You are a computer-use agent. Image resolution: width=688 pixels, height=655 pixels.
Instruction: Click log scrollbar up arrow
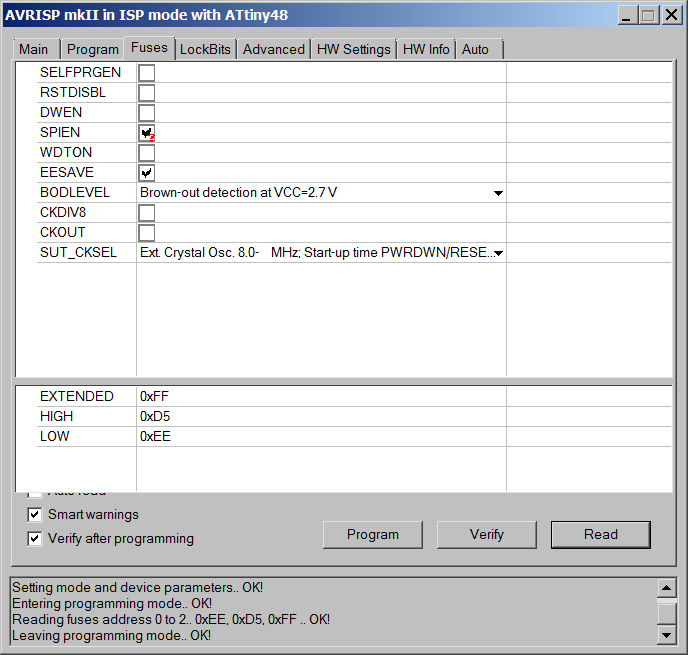tap(666, 588)
